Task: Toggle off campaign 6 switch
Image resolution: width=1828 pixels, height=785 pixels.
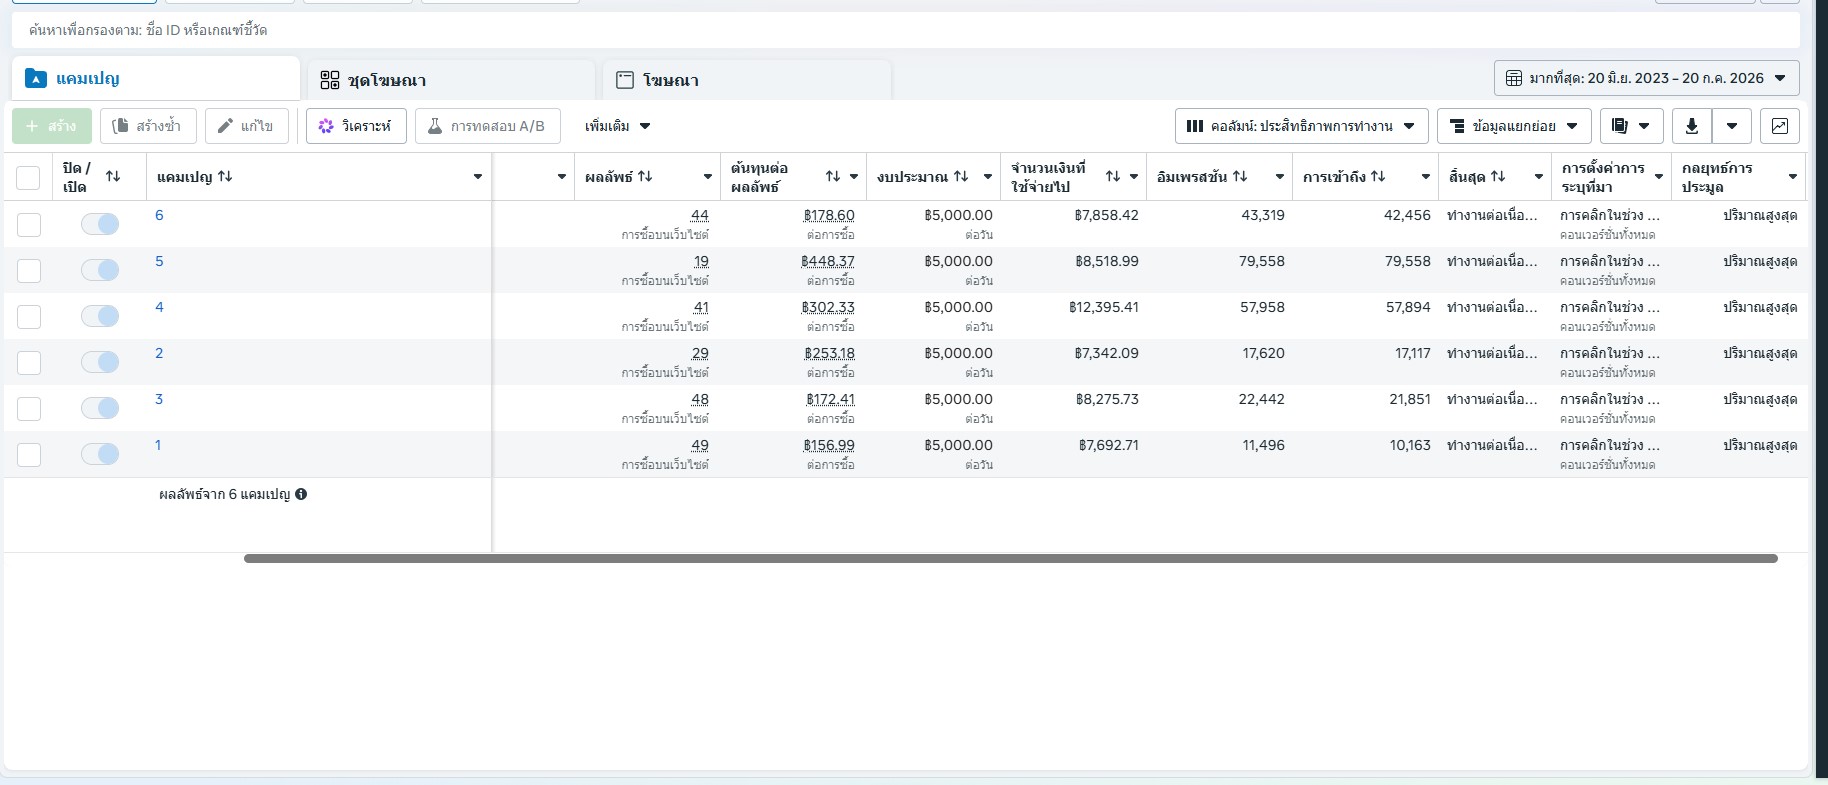Action: [100, 224]
